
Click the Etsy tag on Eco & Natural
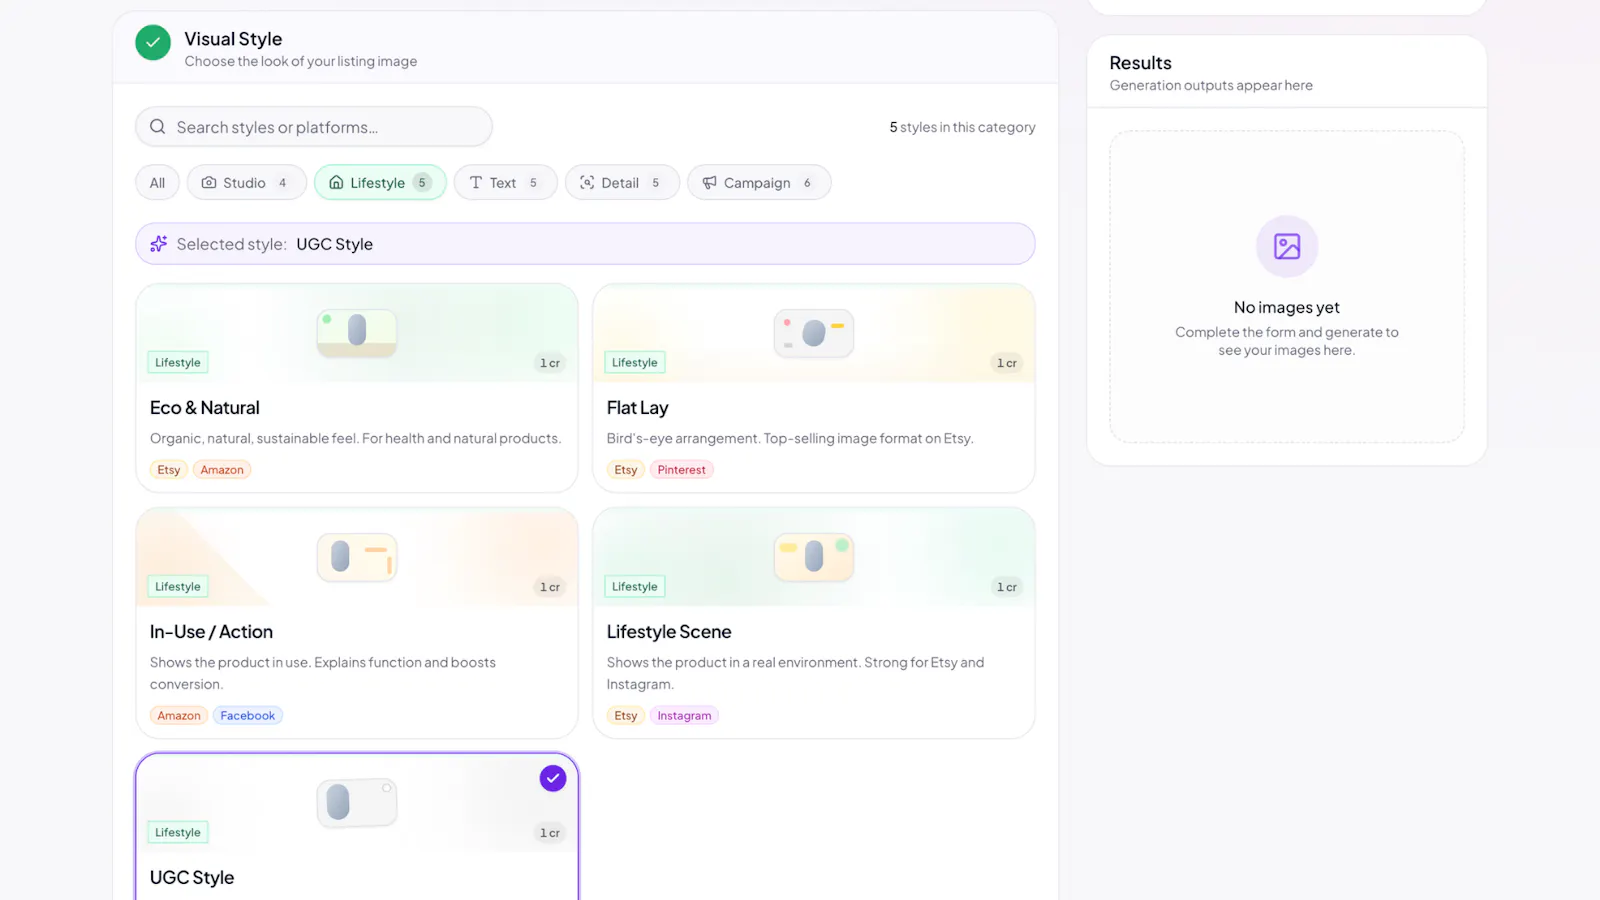point(169,470)
